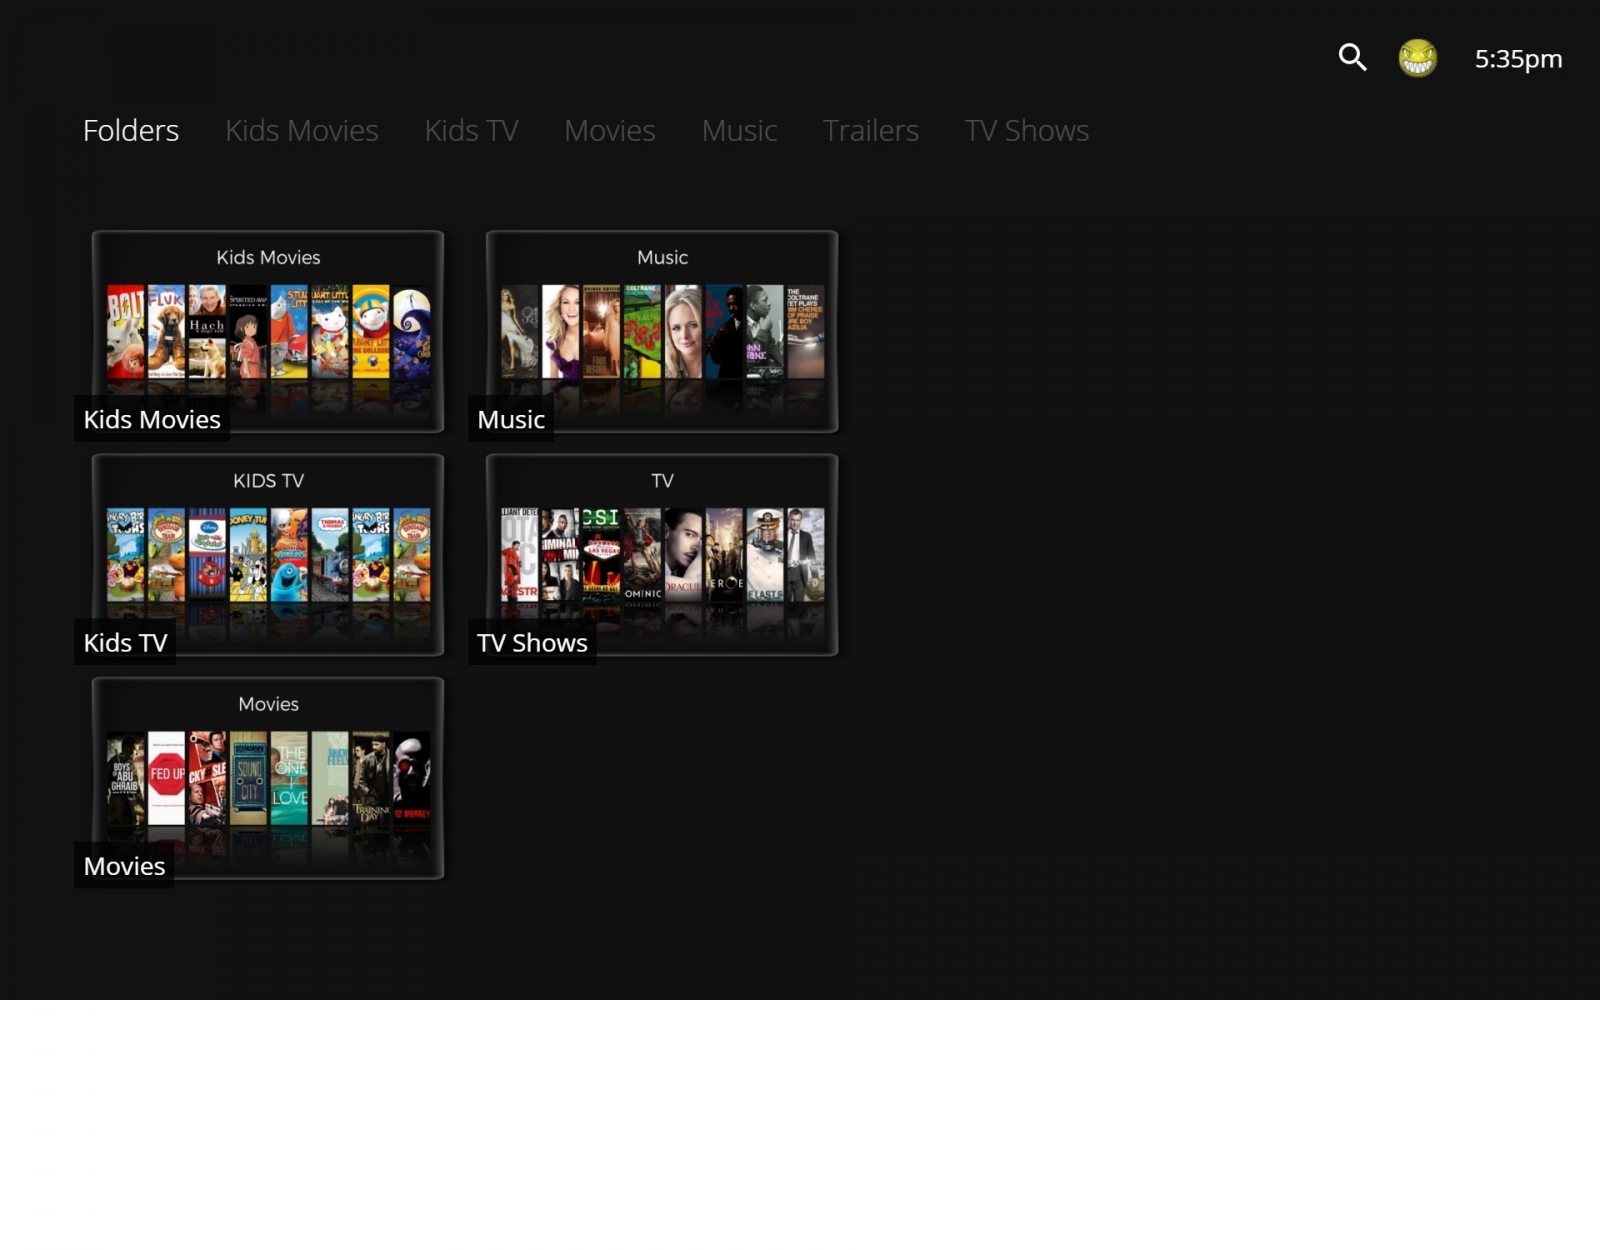Open the search magnifier icon
The width and height of the screenshot is (1600, 1250).
click(1352, 58)
